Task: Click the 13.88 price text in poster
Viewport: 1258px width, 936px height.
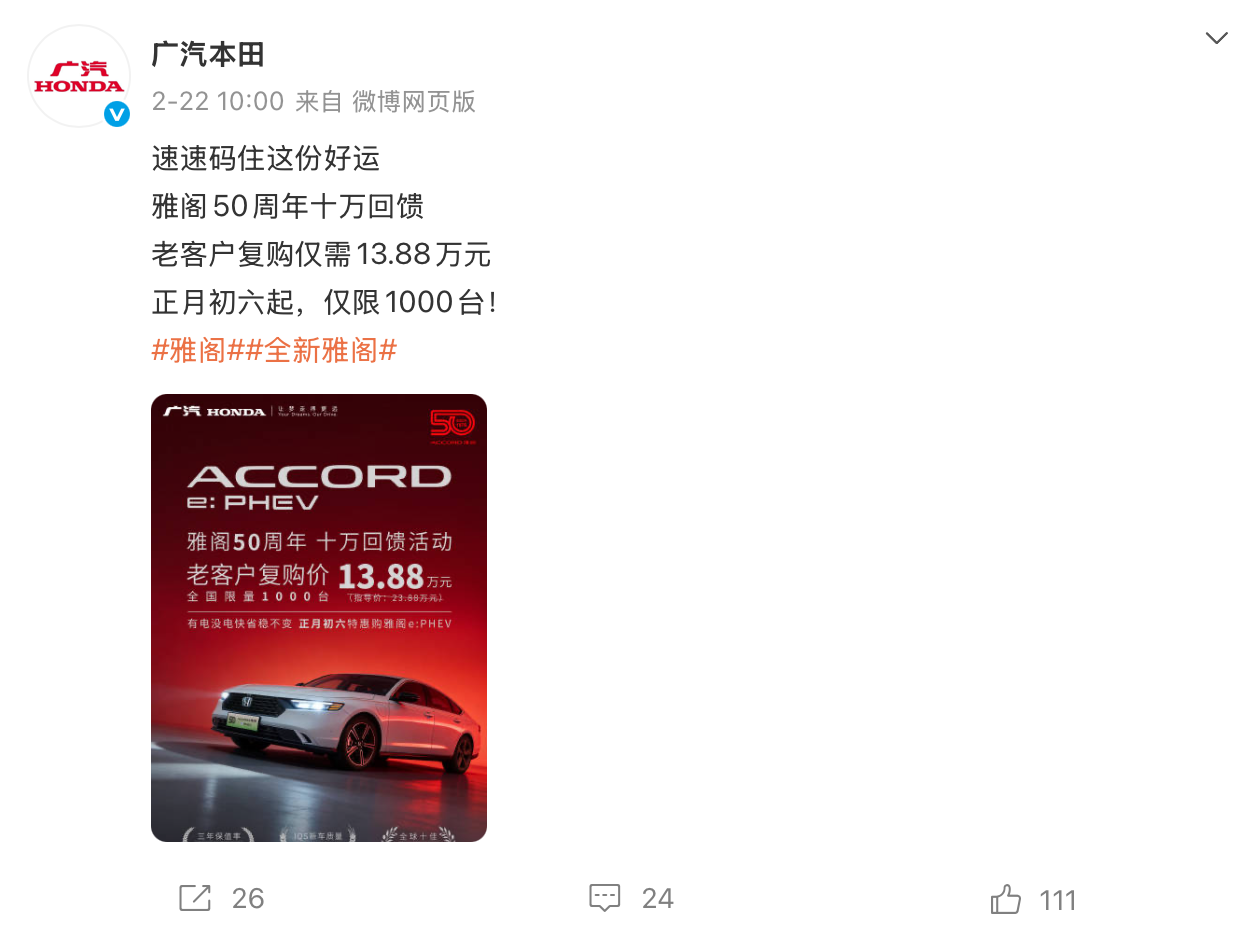Action: click(x=381, y=577)
